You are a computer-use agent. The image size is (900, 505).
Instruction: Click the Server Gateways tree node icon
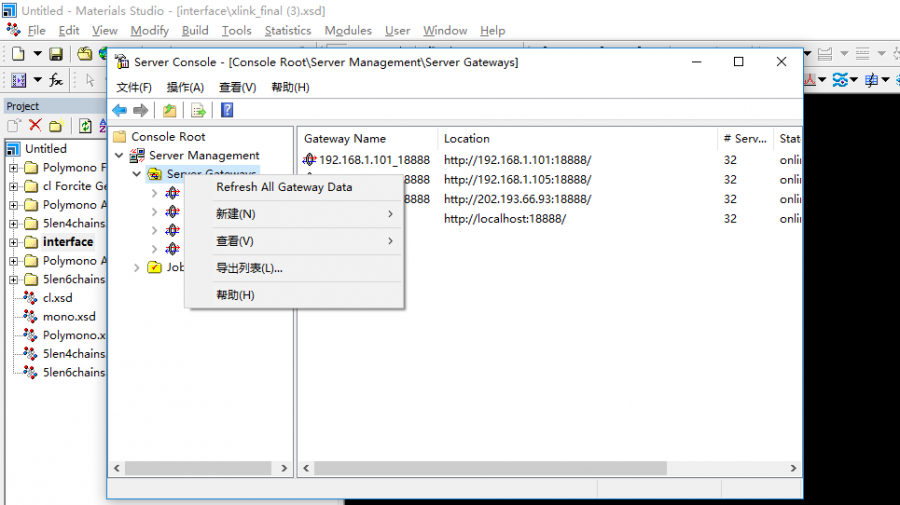pyautogui.click(x=154, y=174)
